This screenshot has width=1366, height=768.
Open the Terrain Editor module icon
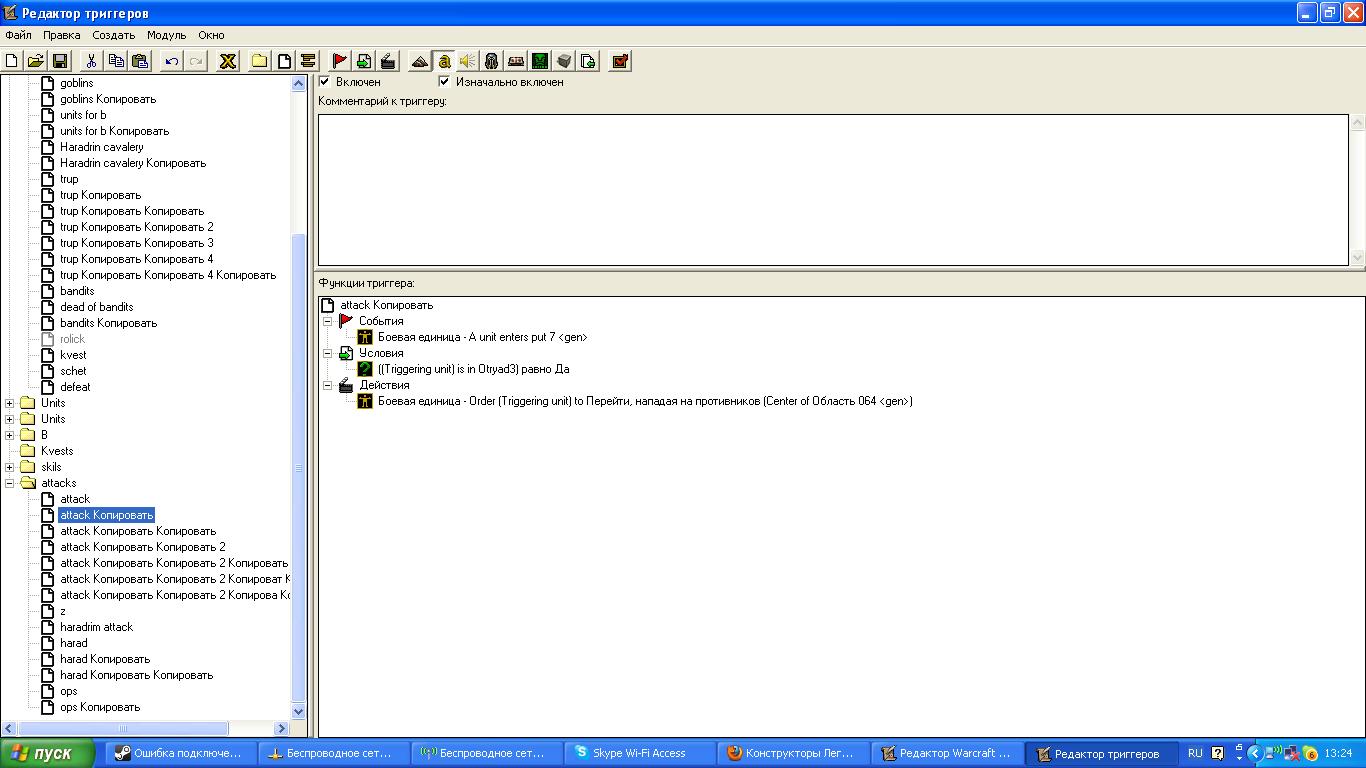click(x=420, y=61)
